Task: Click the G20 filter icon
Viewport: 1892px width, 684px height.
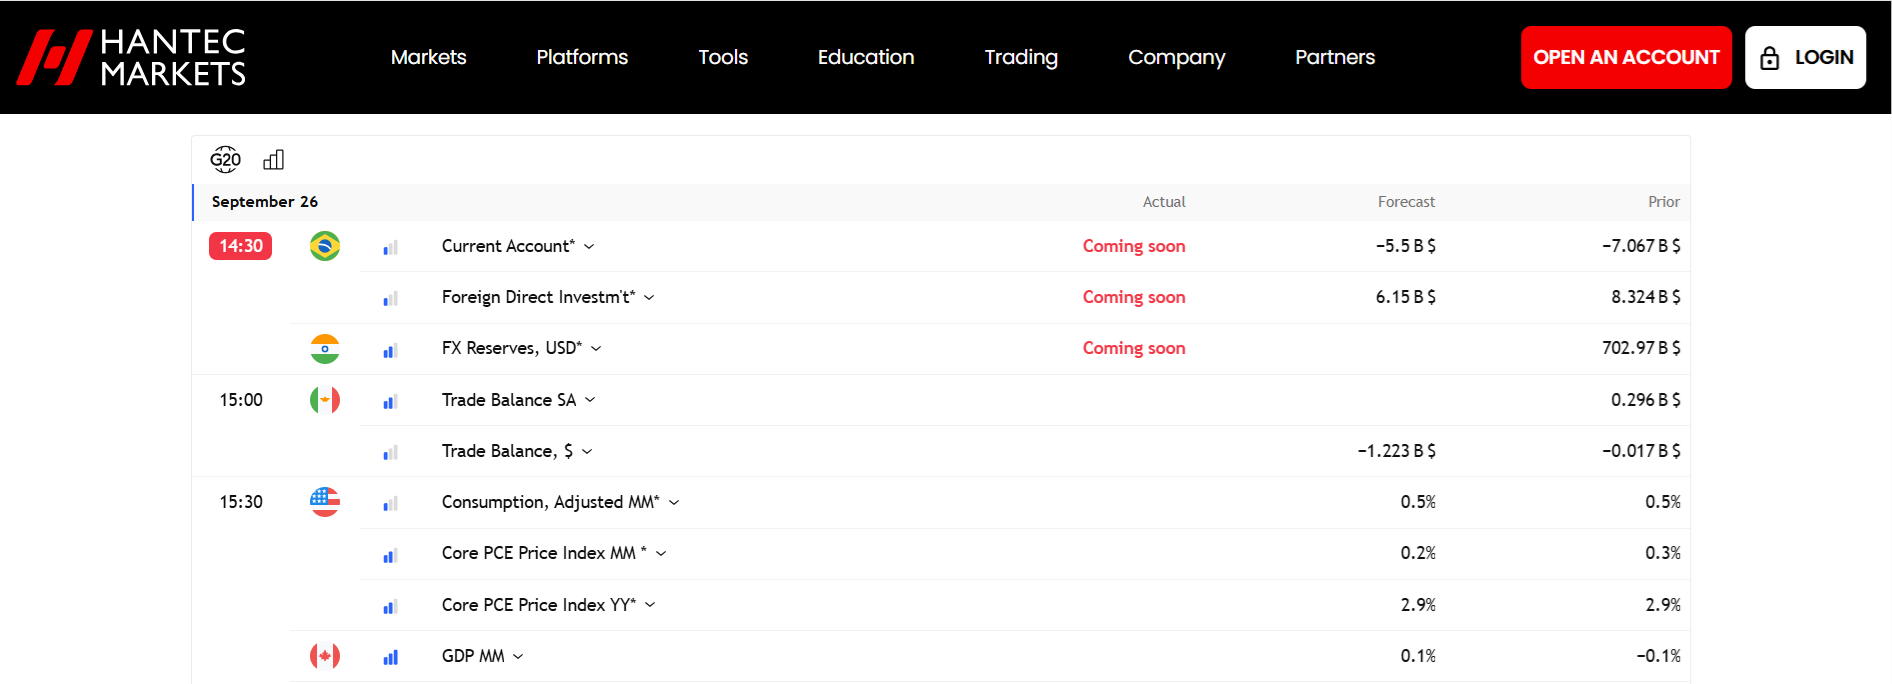Action: (x=225, y=159)
